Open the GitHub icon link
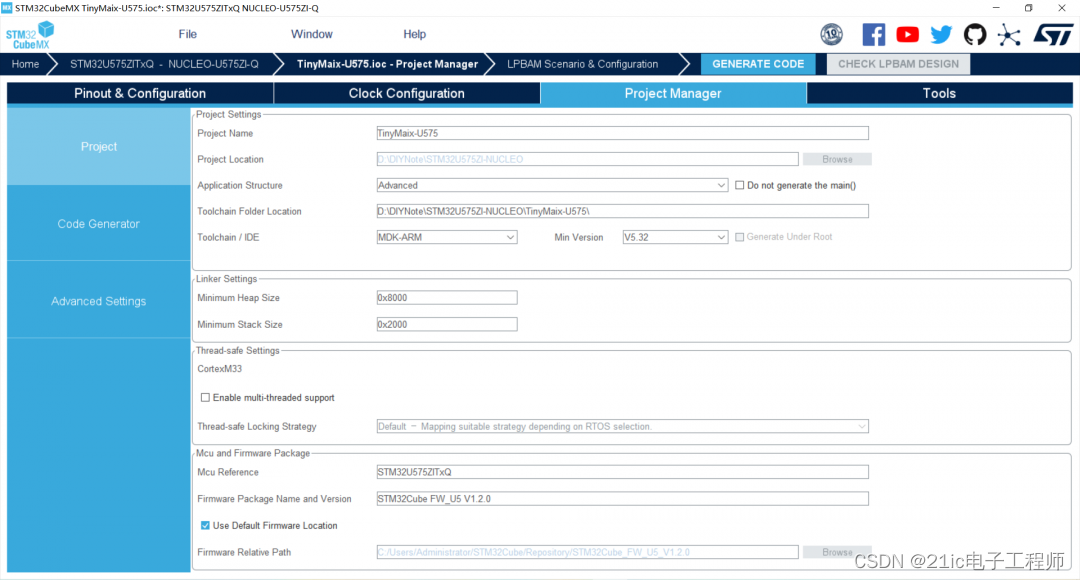The width and height of the screenshot is (1080, 580). point(975,34)
